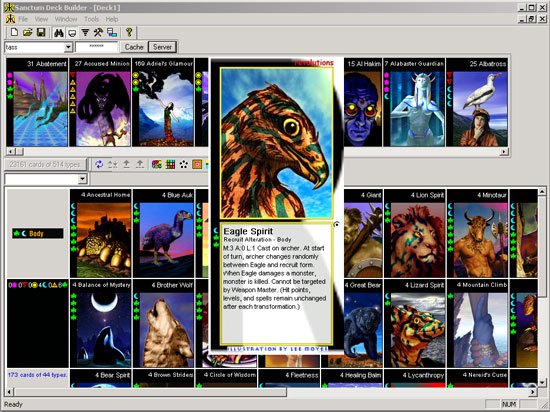550x412 pixels.
Task: Click '173 cards of 44 types' text
Action: [x=37, y=375]
